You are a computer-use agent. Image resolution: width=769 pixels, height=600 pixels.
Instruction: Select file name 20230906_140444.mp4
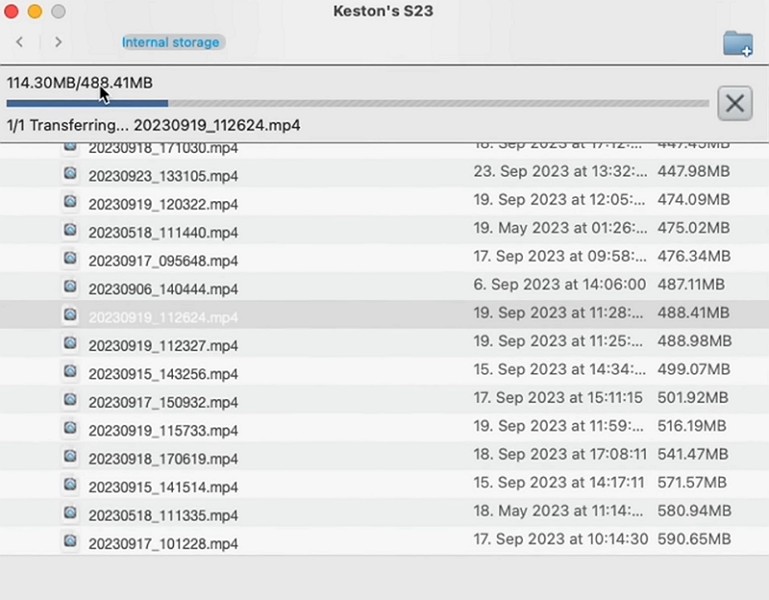click(x=163, y=289)
